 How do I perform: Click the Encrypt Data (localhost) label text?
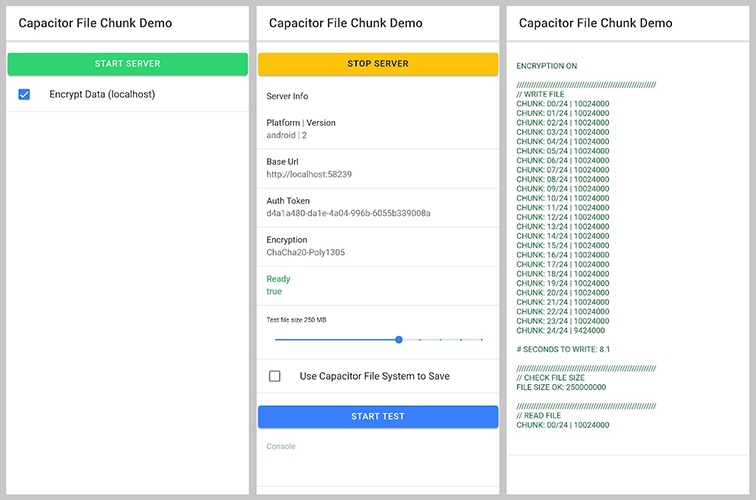(102, 95)
